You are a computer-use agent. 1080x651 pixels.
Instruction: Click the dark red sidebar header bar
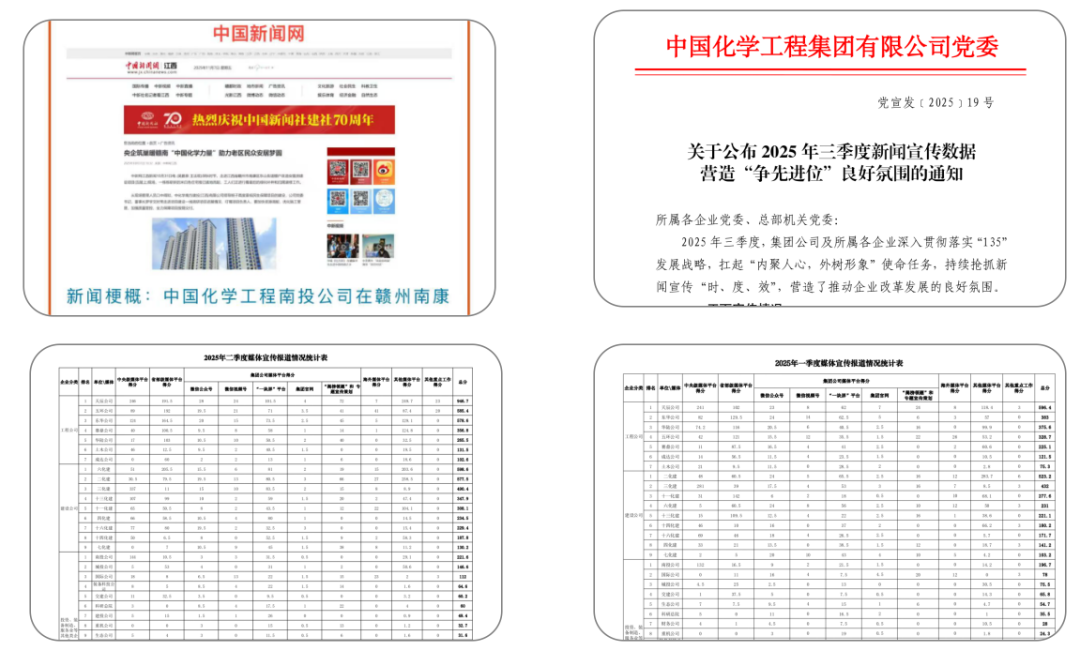361,152
